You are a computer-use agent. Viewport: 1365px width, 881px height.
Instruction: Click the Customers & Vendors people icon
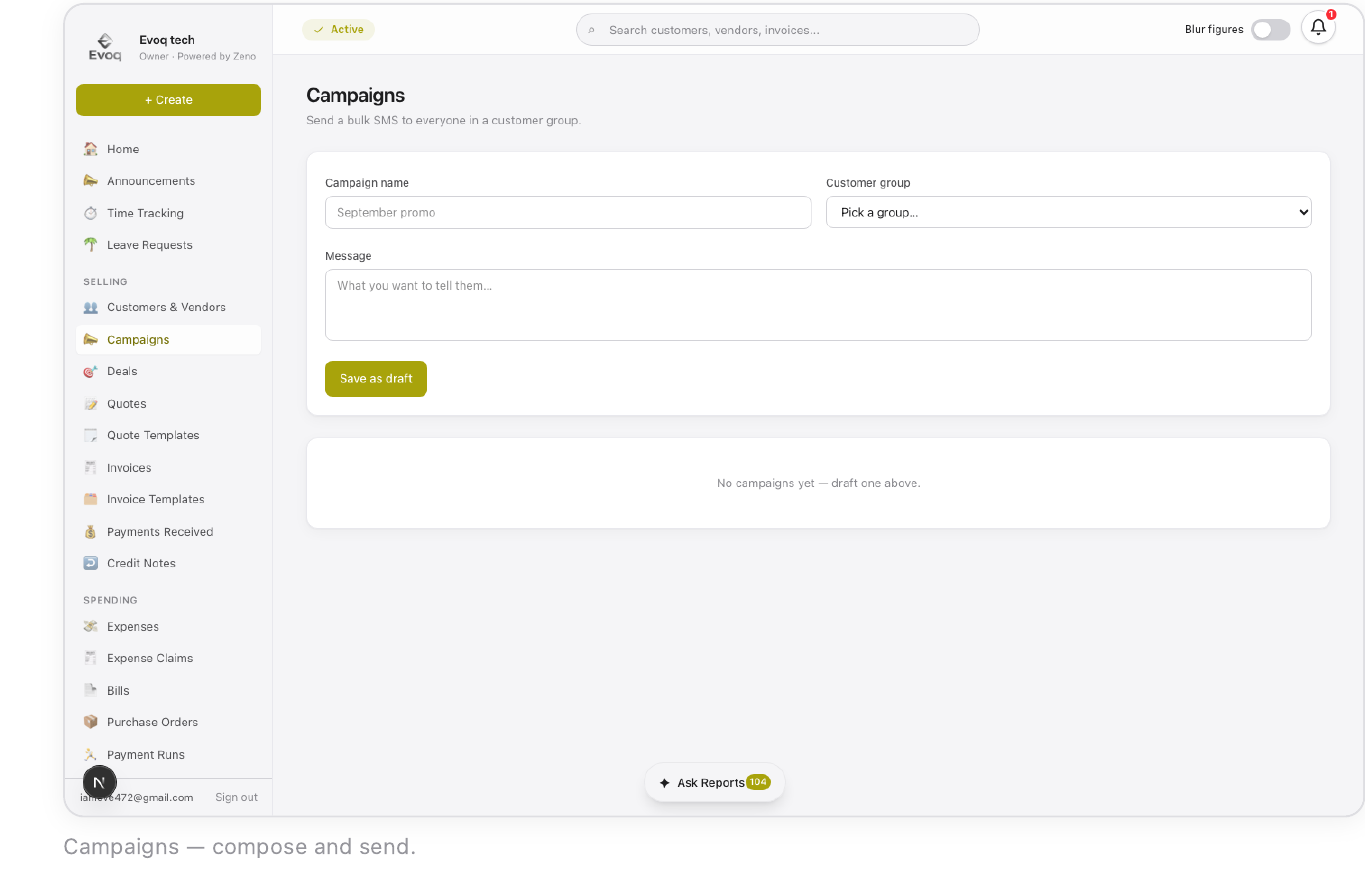click(x=91, y=307)
